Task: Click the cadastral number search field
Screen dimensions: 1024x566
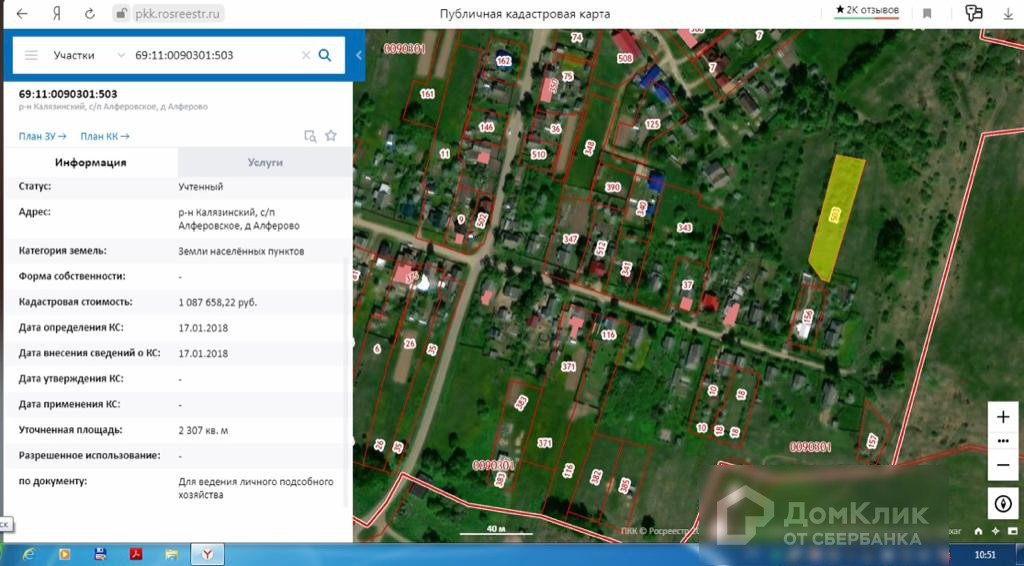Action: click(x=216, y=55)
